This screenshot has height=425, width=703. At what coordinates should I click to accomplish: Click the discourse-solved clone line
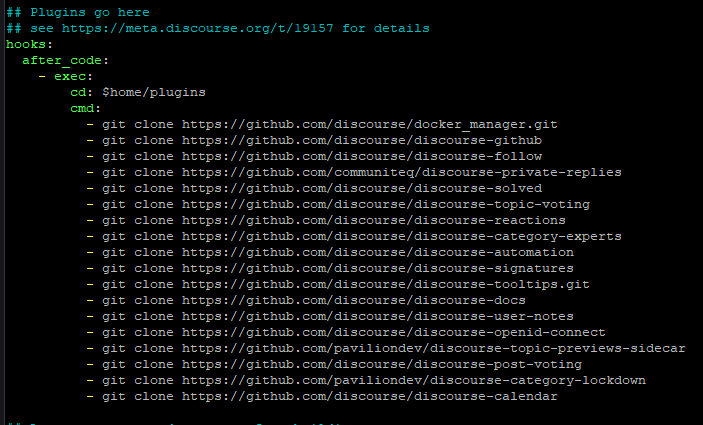[314, 188]
